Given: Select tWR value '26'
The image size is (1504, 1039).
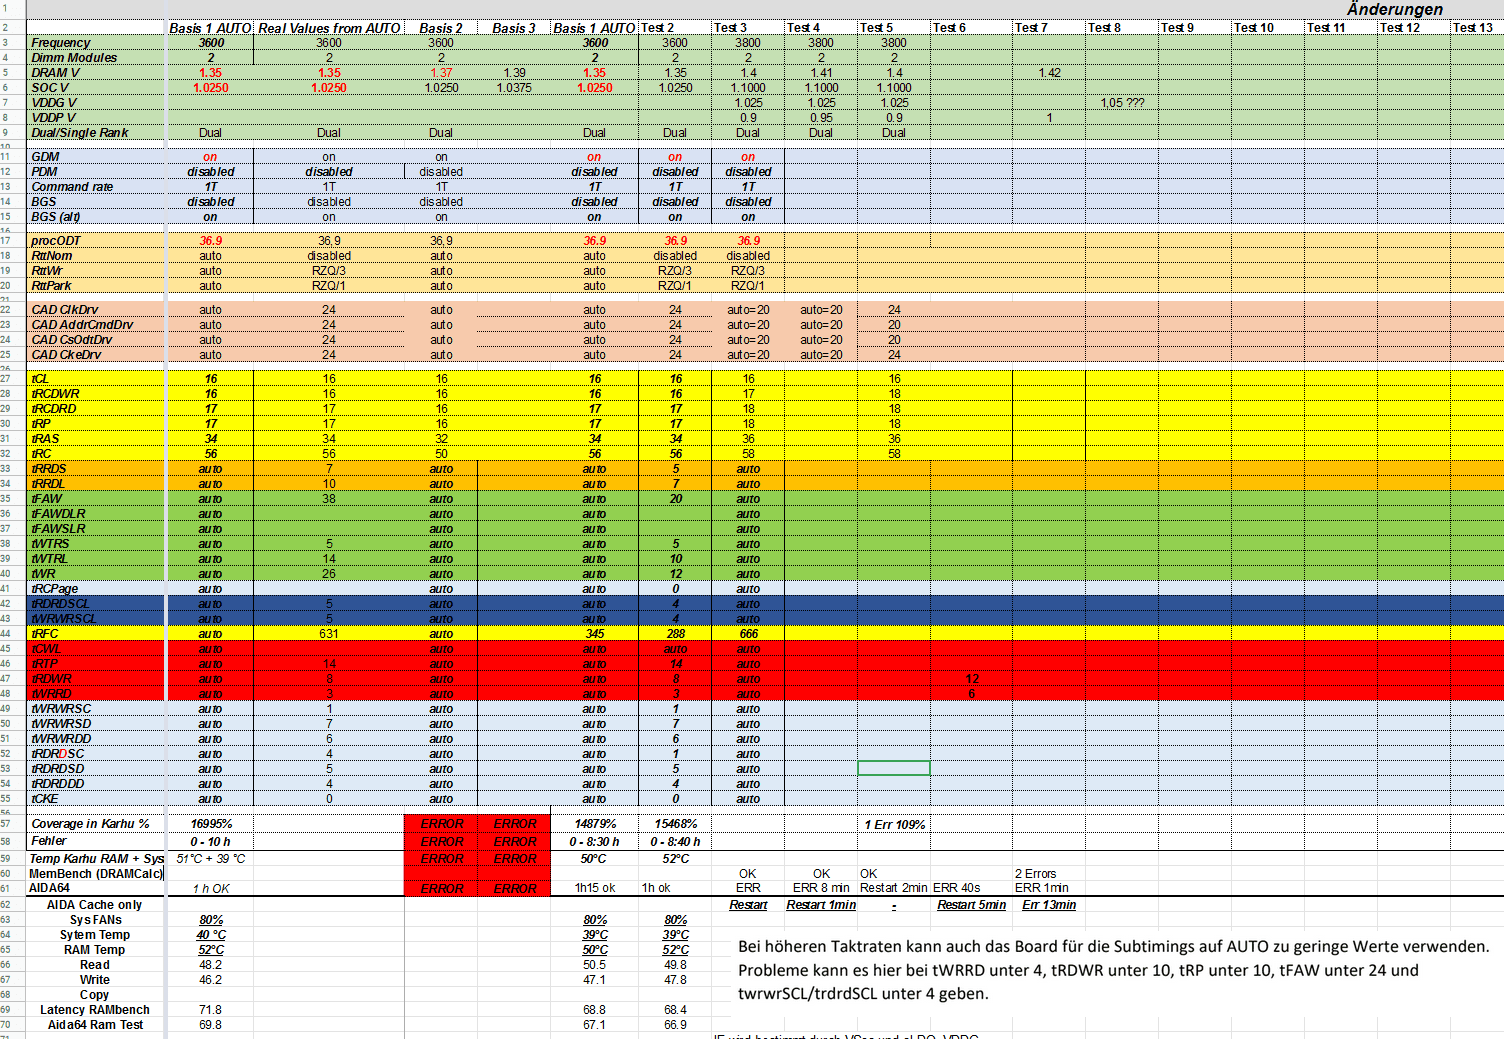Looking at the screenshot, I should [329, 574].
